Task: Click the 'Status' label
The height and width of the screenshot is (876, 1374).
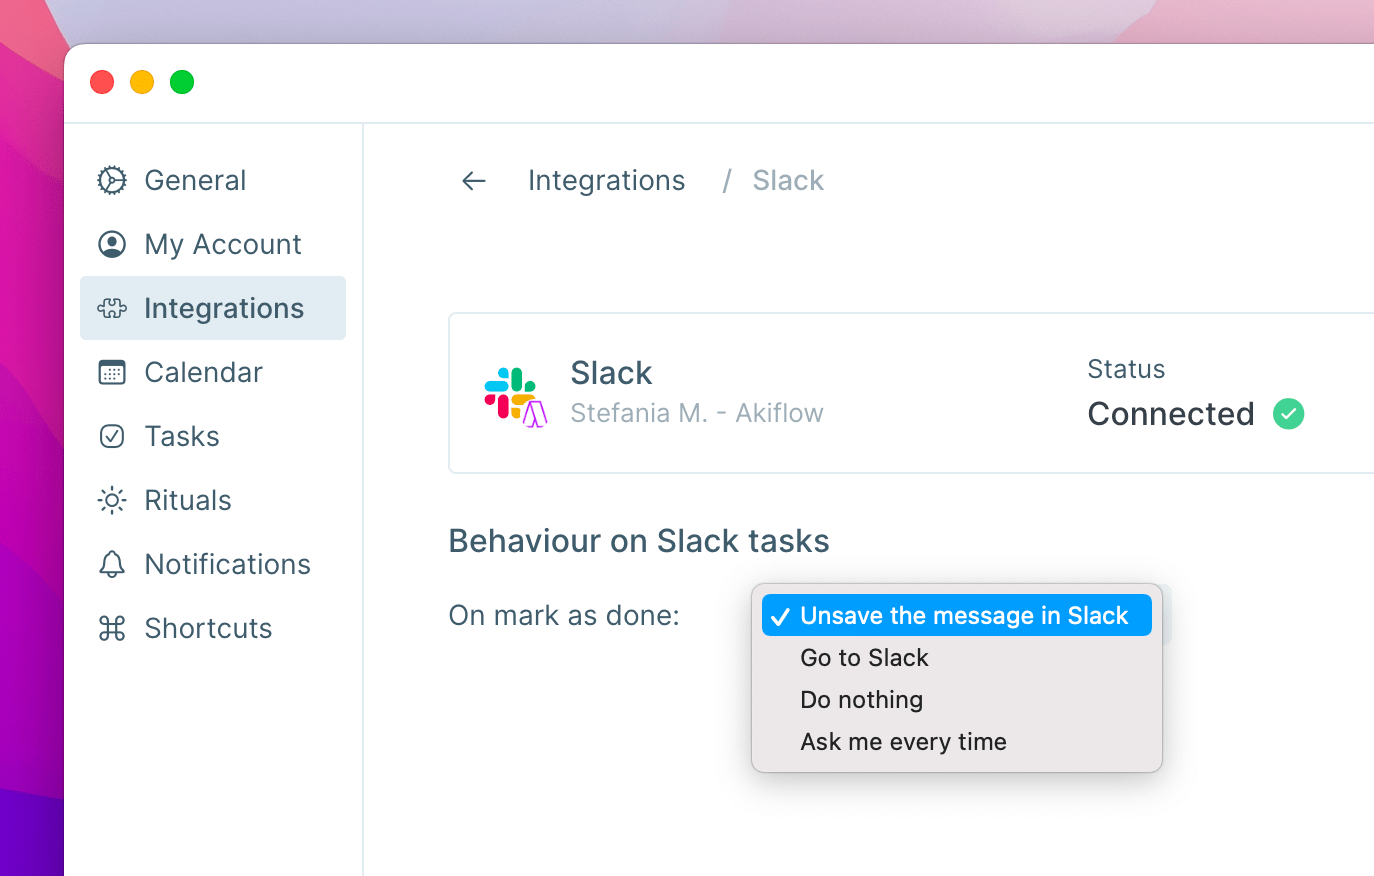Action: click(x=1126, y=369)
